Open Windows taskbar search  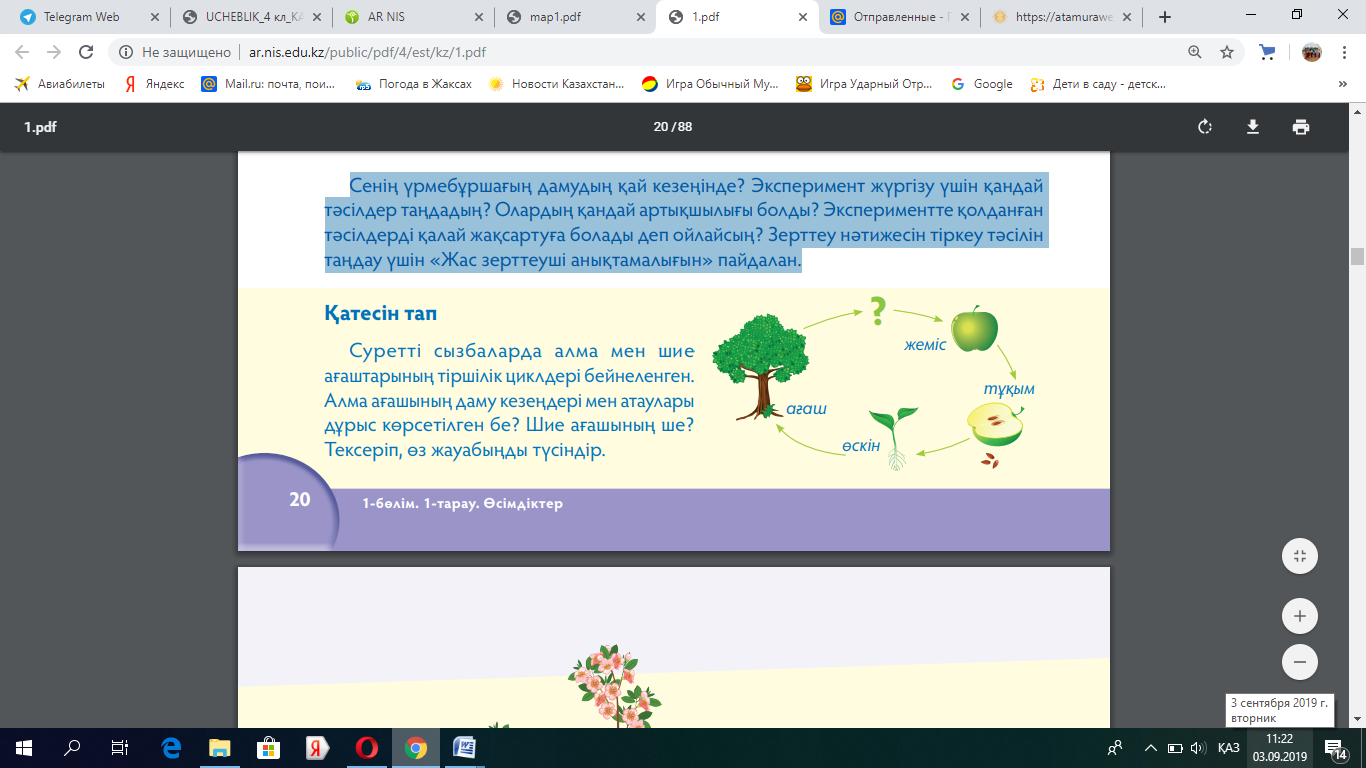(72, 748)
